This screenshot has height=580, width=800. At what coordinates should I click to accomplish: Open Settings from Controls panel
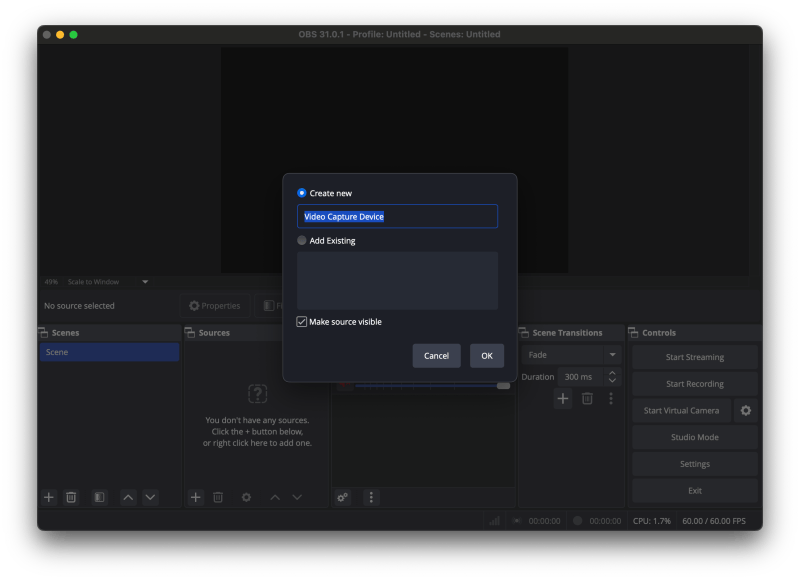[694, 464]
